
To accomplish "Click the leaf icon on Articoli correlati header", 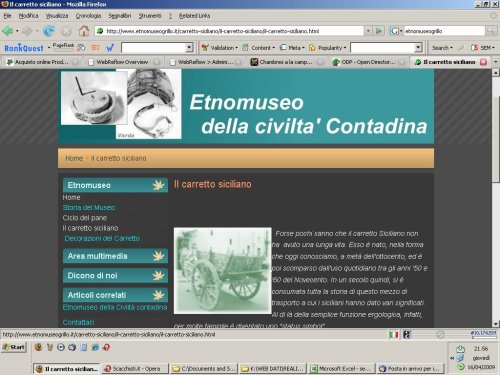I will click(158, 295).
